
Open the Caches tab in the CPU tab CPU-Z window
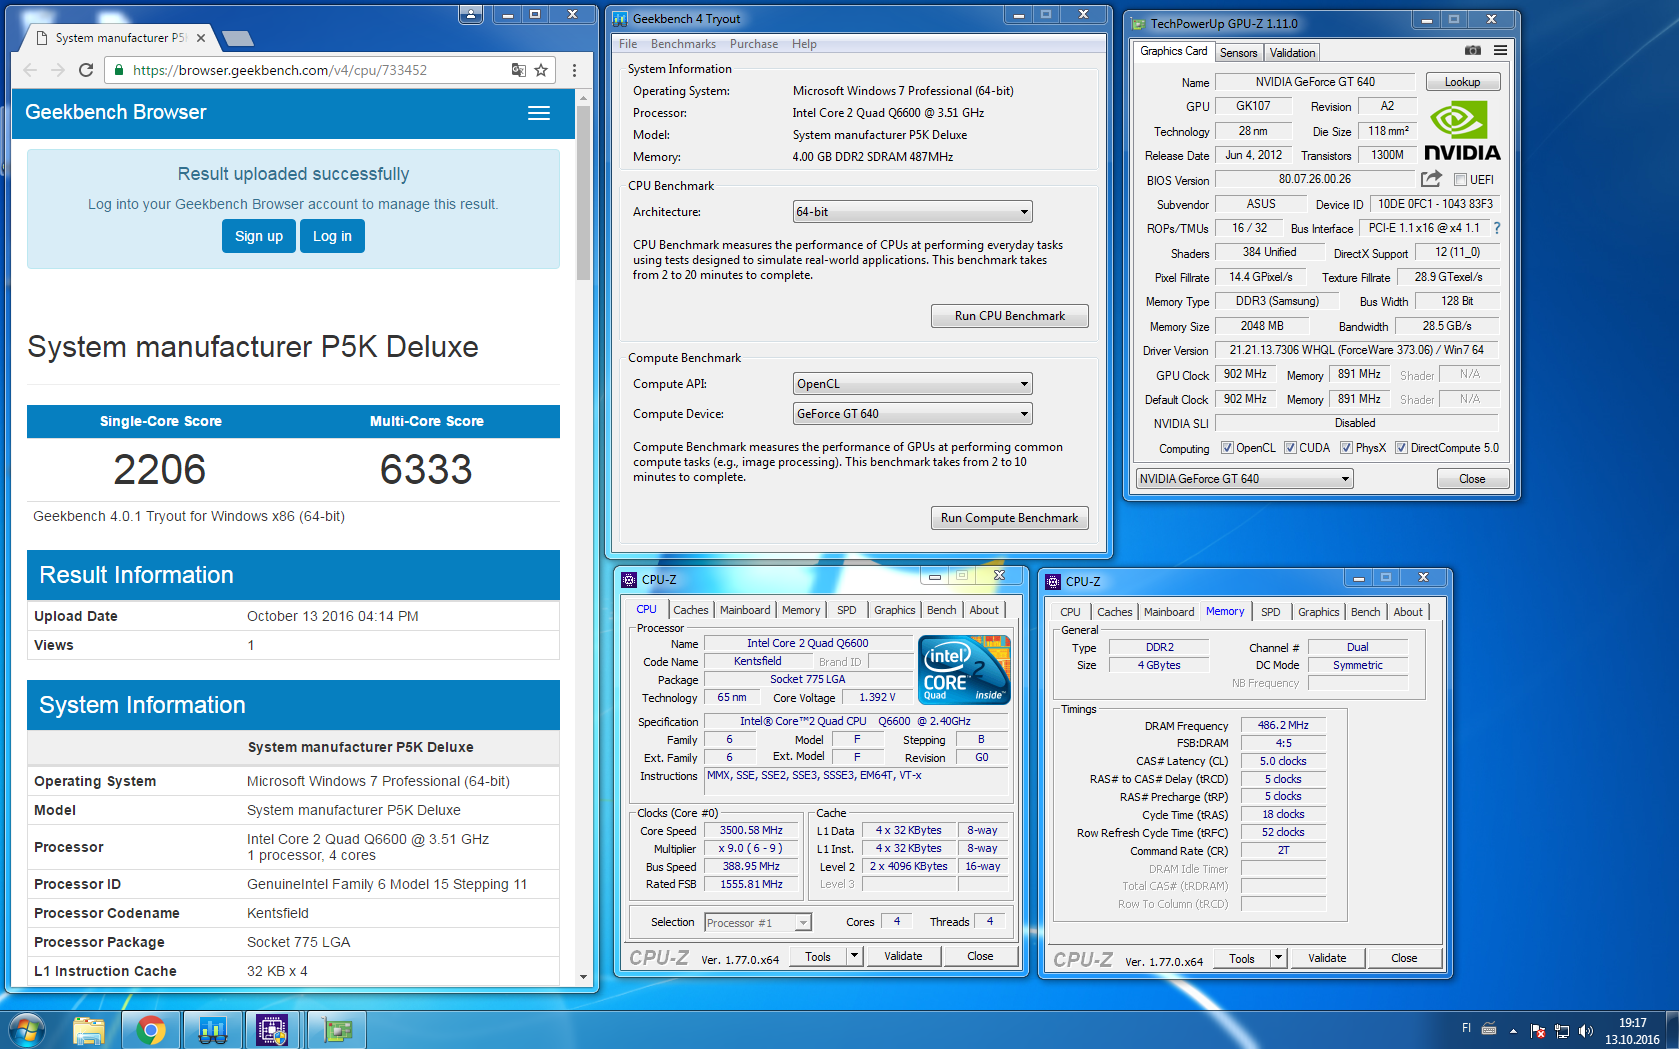pos(690,610)
